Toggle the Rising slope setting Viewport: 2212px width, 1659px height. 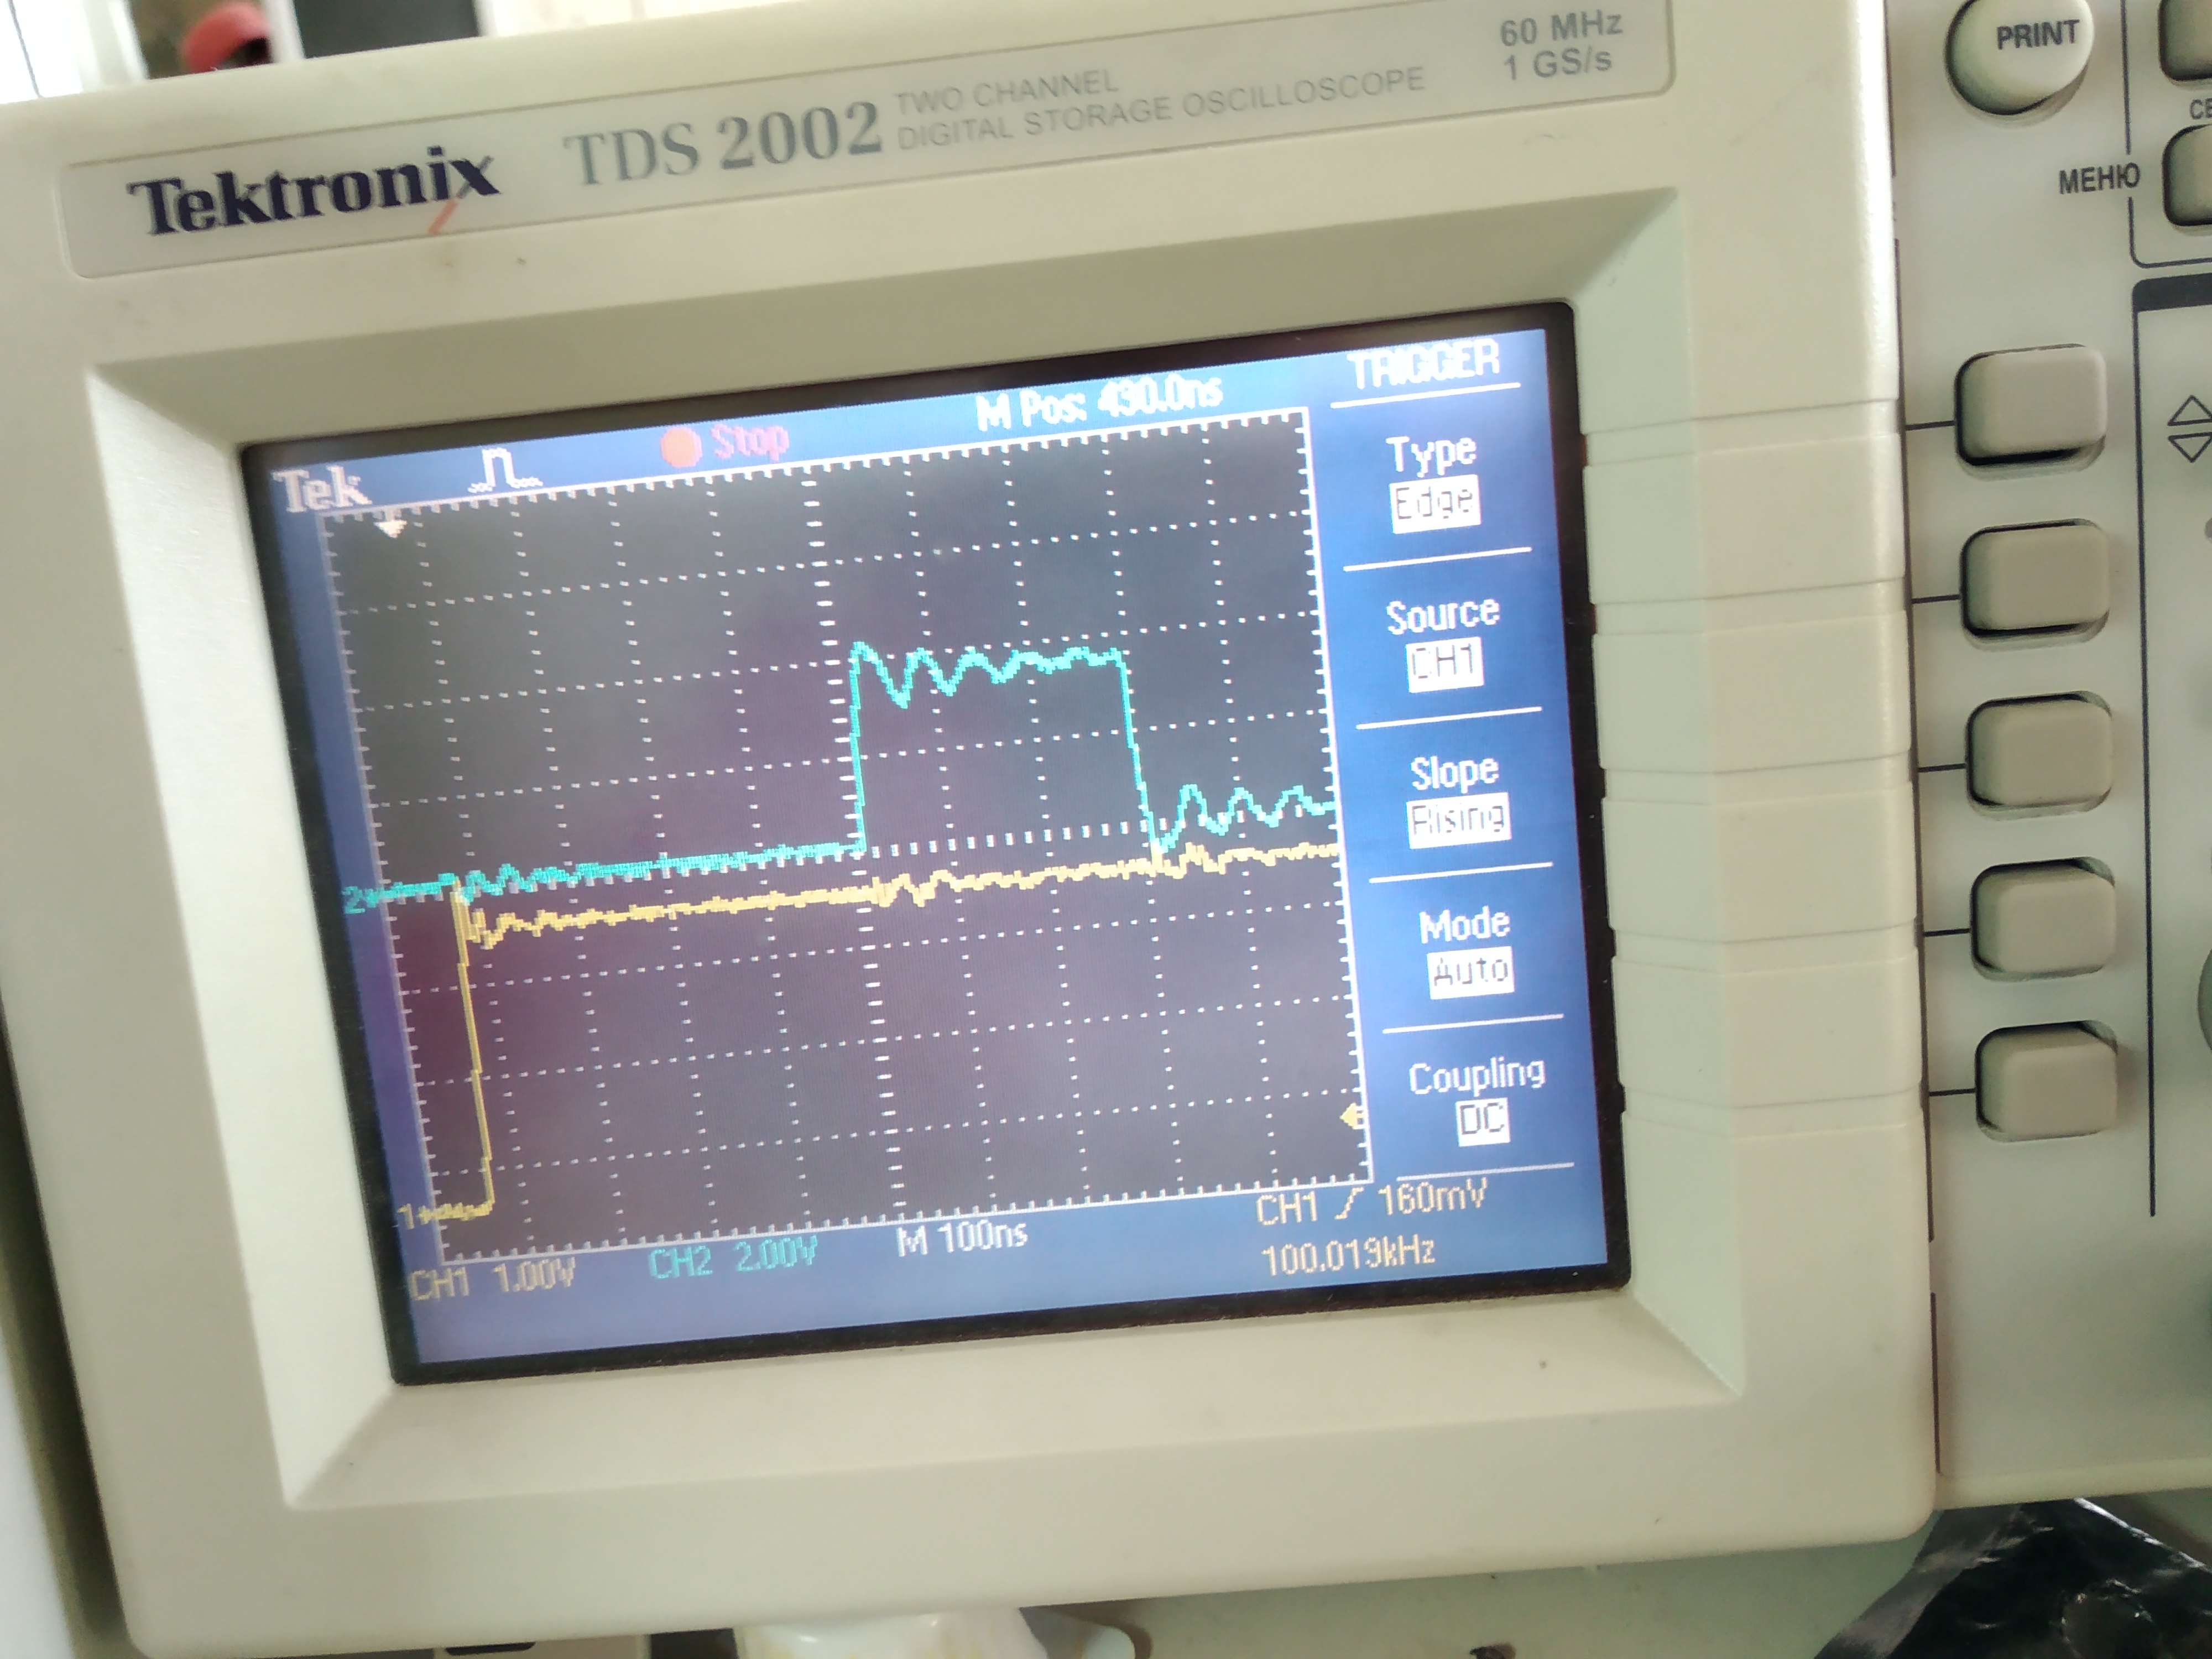click(1458, 821)
